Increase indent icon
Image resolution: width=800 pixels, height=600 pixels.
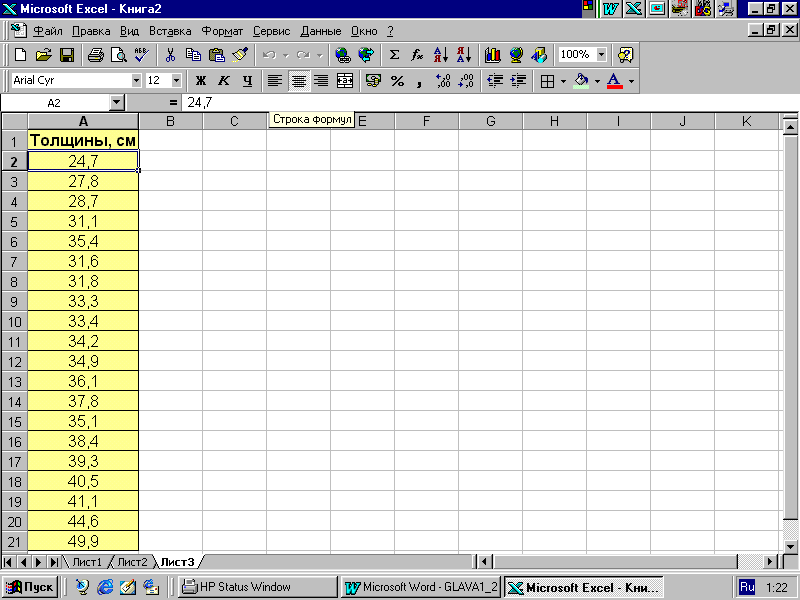(518, 81)
